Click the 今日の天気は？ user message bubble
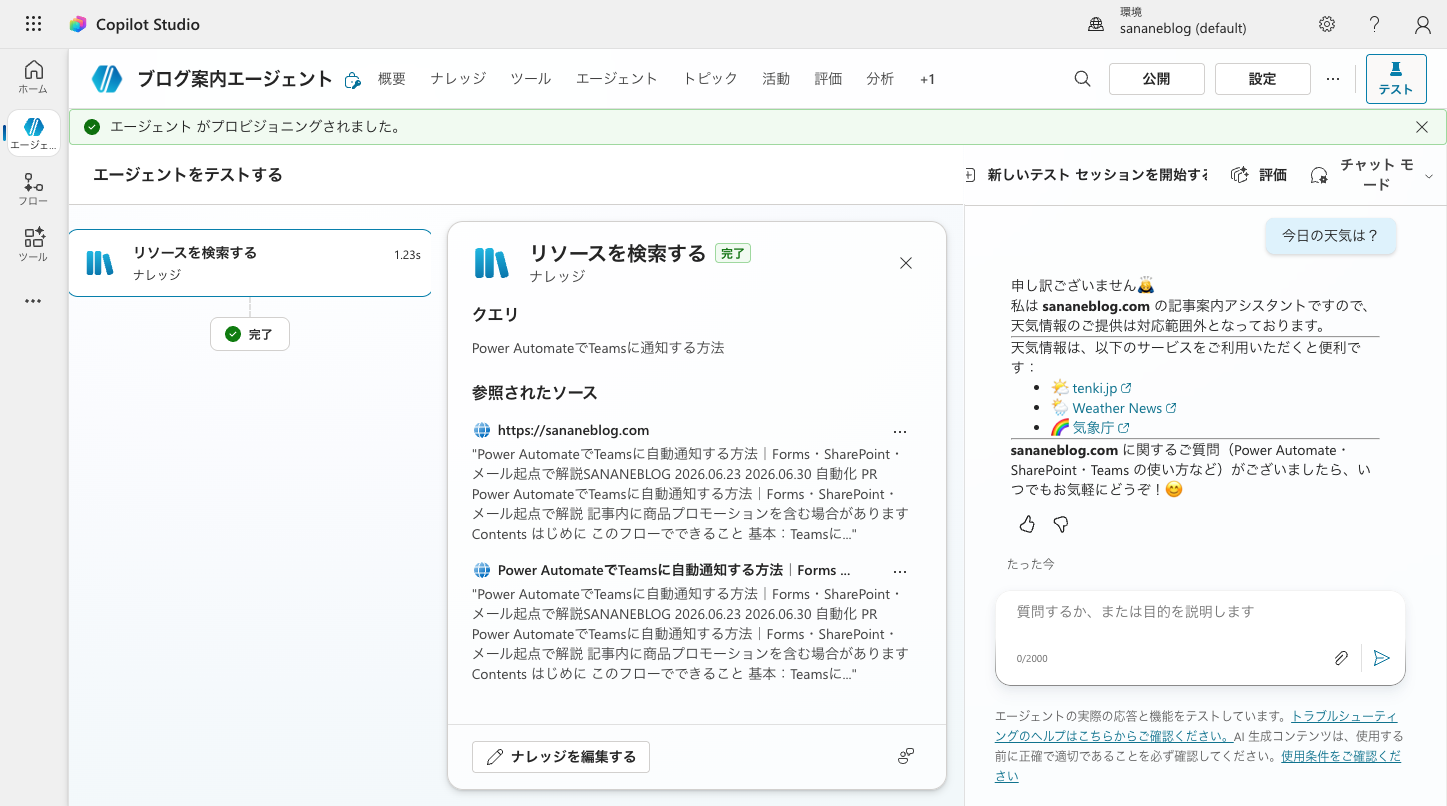 pyautogui.click(x=1330, y=236)
